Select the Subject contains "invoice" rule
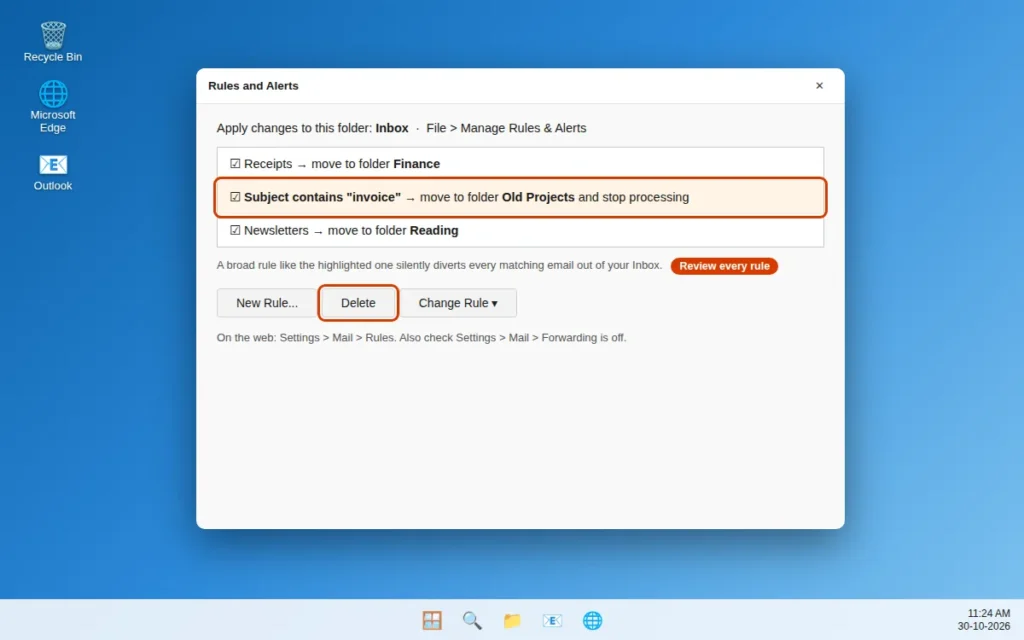This screenshot has width=1024, height=640. tap(520, 197)
